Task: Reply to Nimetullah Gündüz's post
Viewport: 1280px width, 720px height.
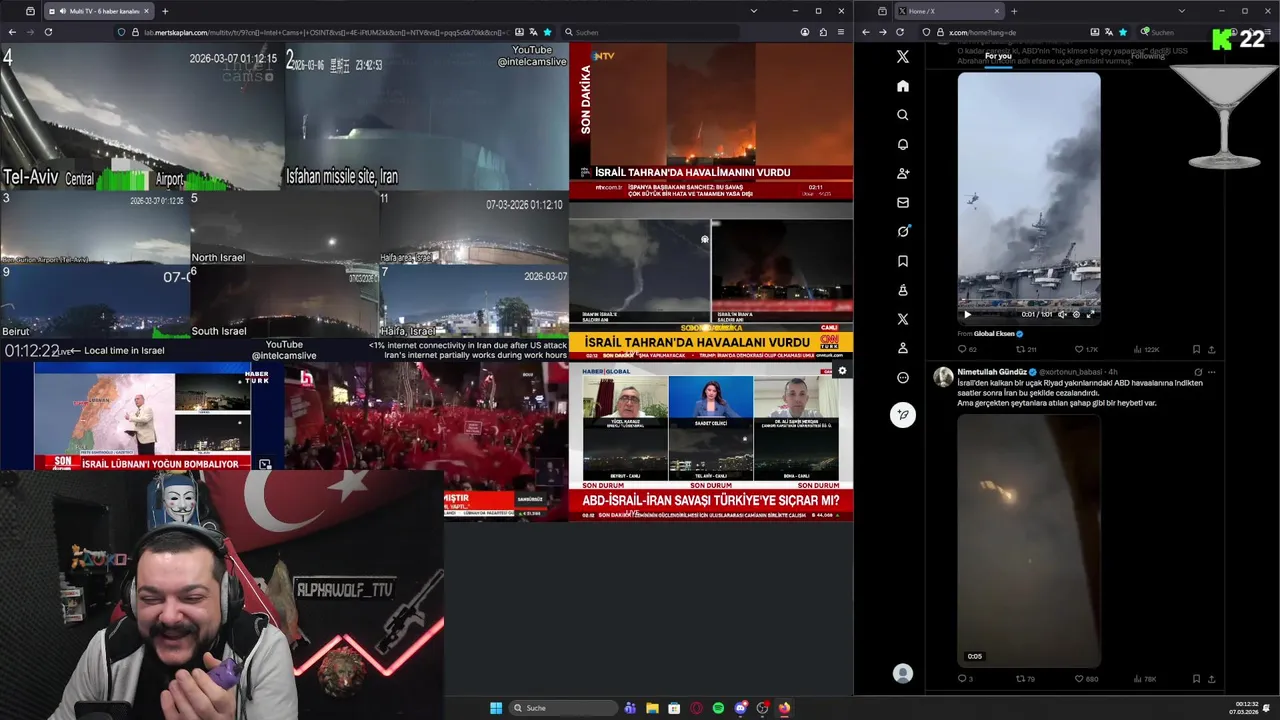Action: coord(962,679)
